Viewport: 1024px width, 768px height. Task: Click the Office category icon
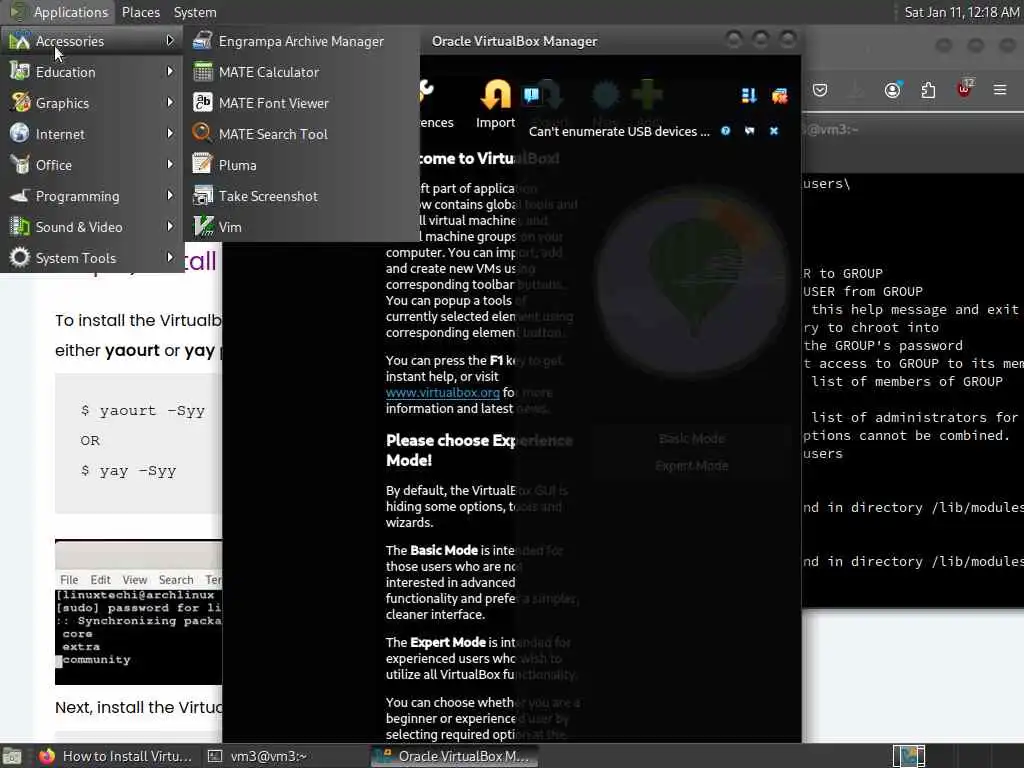(x=20, y=165)
